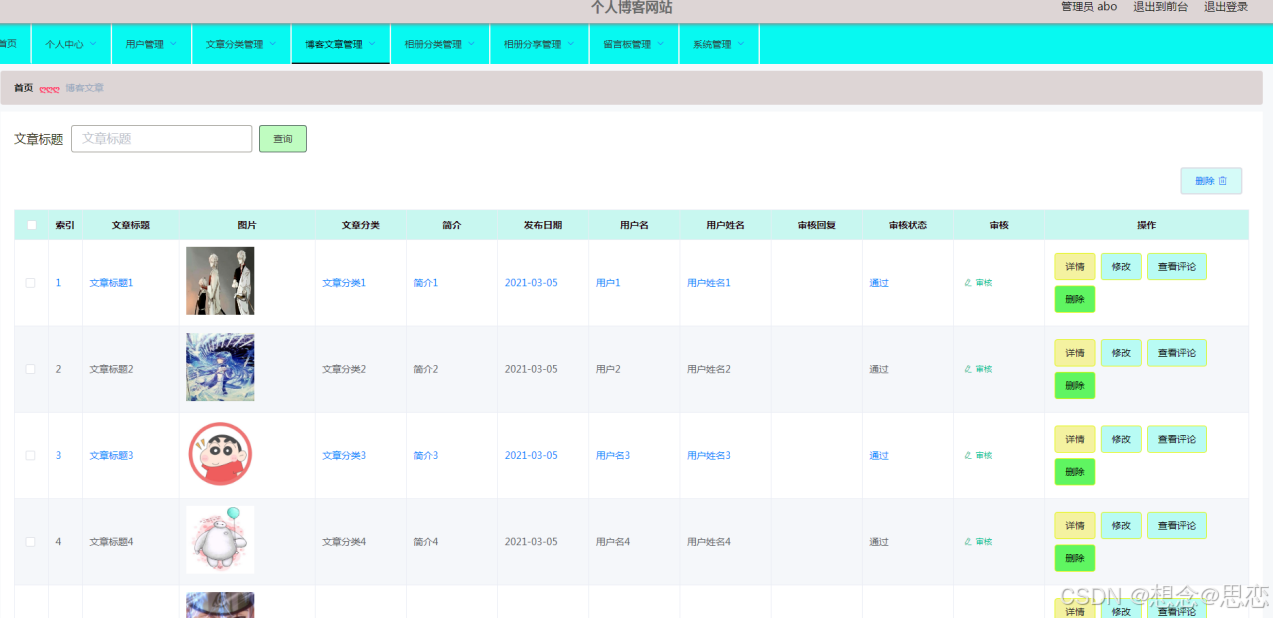Image resolution: width=1273 pixels, height=618 pixels.
Task: Check the checkbox for row 文章标题2
Action: (x=31, y=369)
